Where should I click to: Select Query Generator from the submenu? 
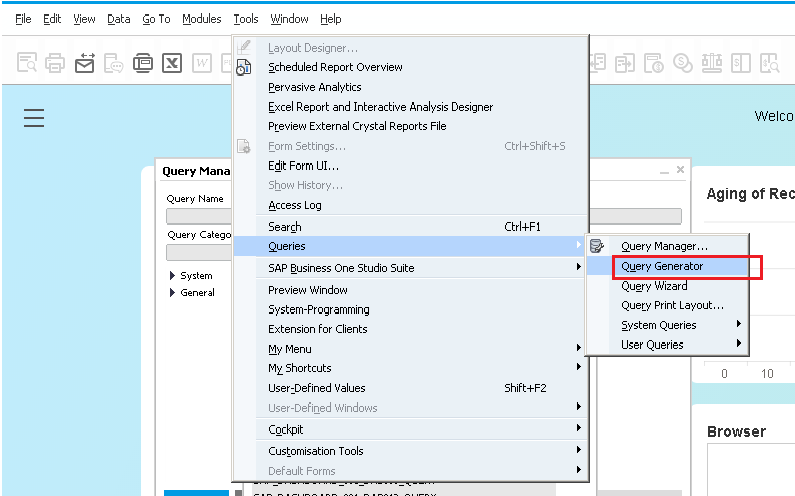pos(662,266)
